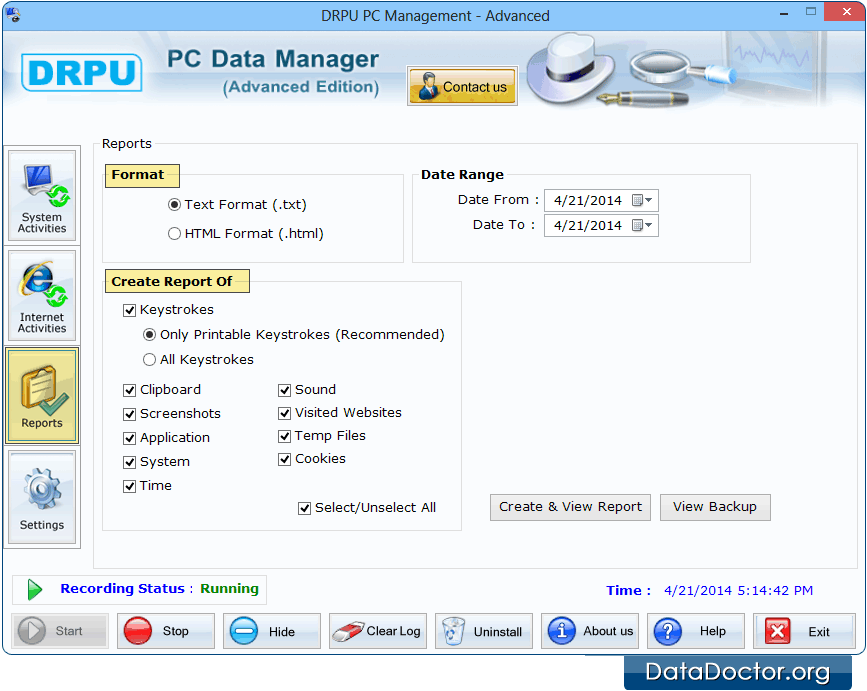Click the 'Recording Status :' text

(127, 588)
